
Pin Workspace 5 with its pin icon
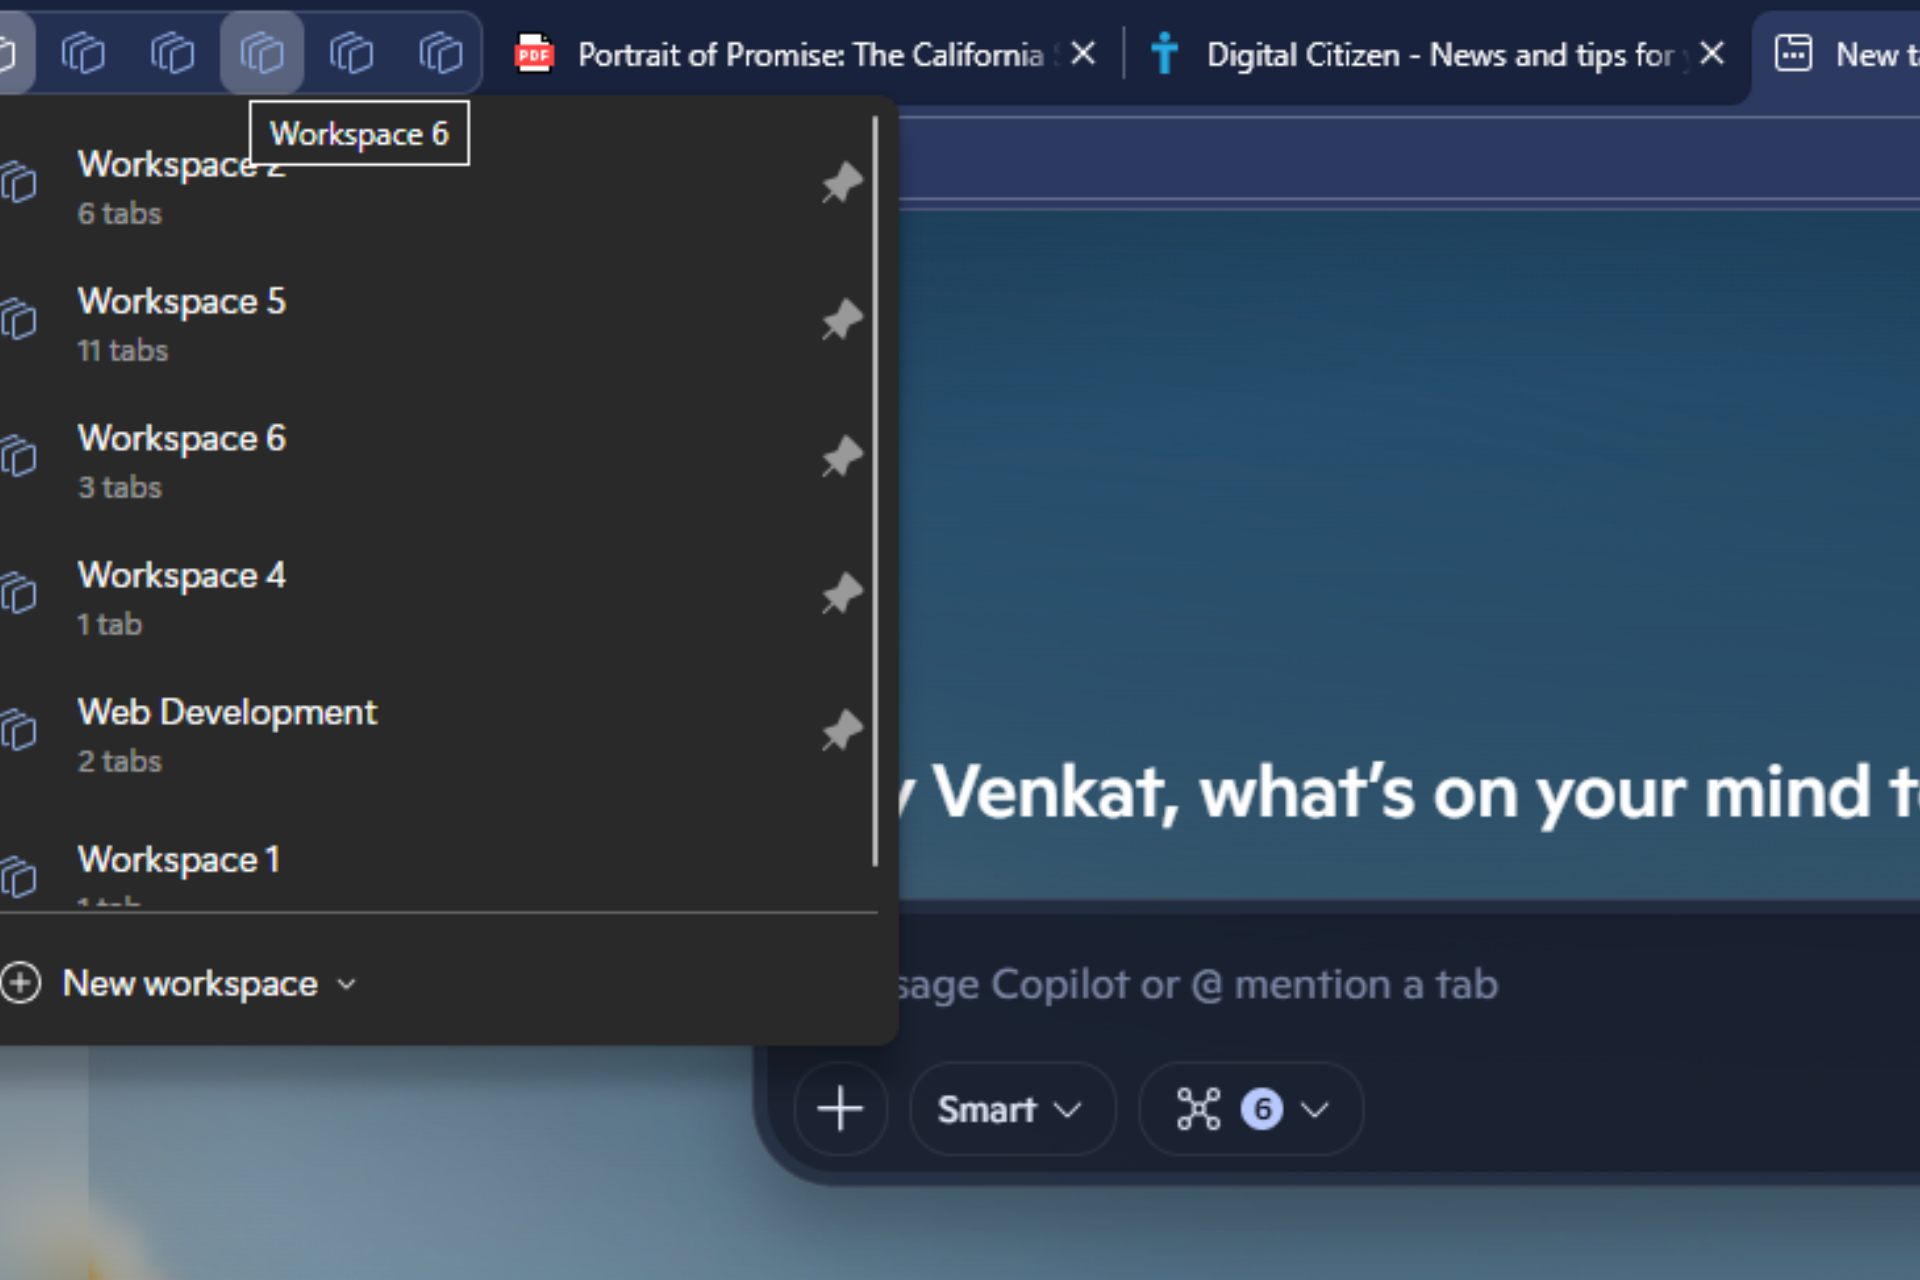point(841,320)
